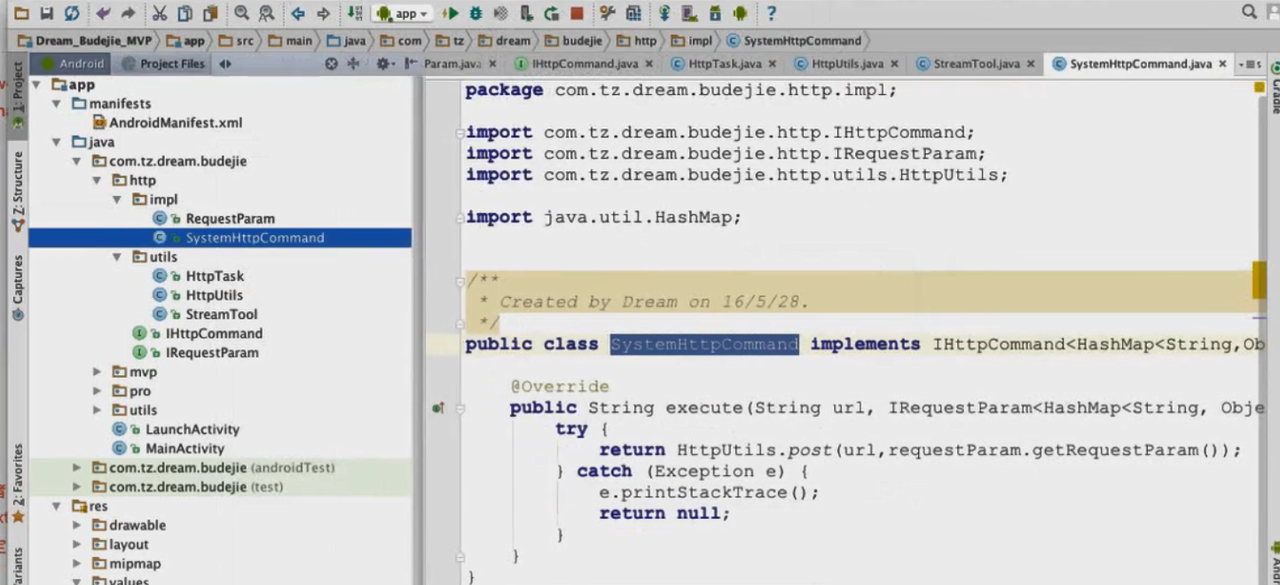Click the src breadcrumb
1280x585 pixels.
point(236,41)
